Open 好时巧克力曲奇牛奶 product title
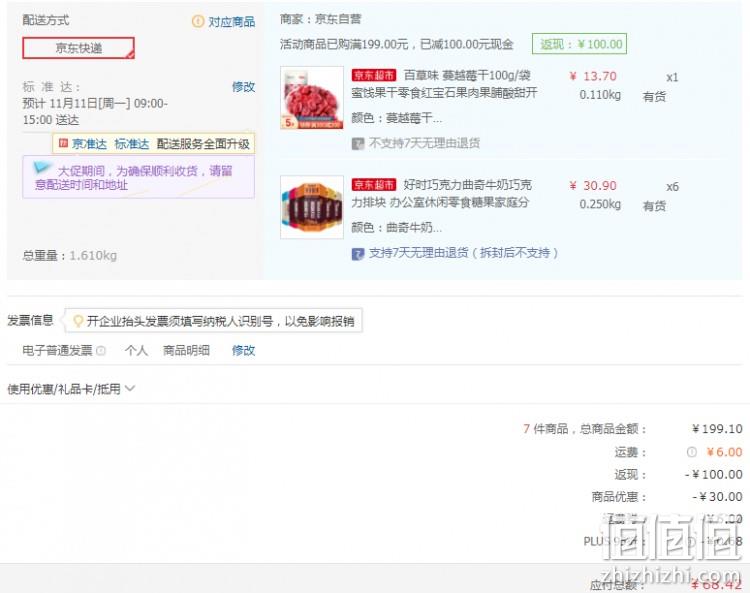Screen dimensions: 750x593 point(441,193)
